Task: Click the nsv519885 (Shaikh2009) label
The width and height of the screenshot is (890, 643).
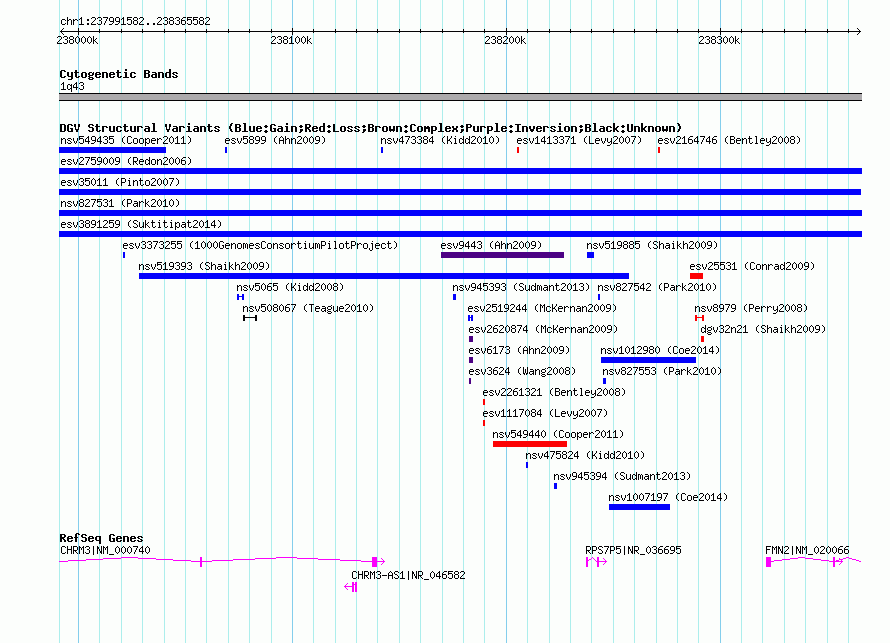Action: [652, 245]
